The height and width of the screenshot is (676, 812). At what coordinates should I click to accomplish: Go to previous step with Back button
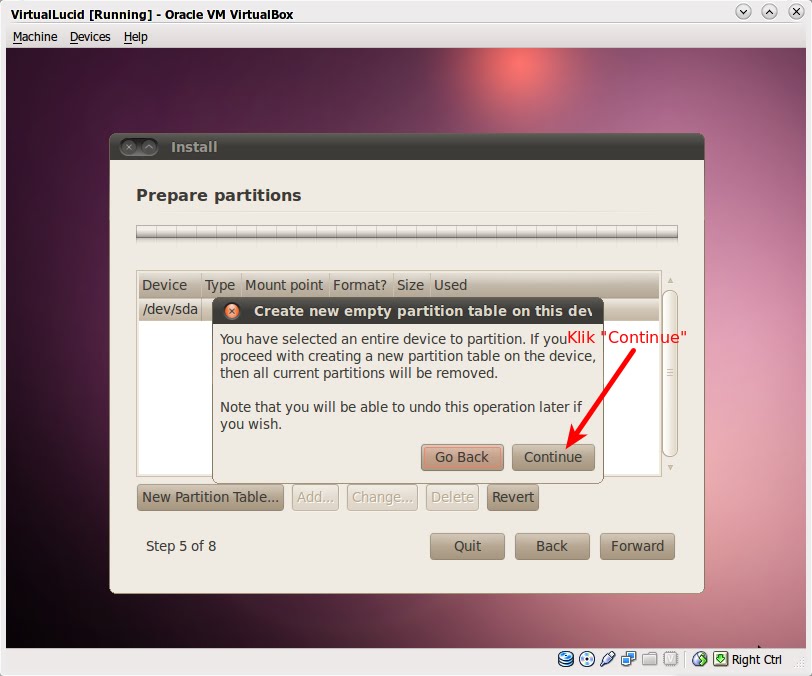pos(552,546)
